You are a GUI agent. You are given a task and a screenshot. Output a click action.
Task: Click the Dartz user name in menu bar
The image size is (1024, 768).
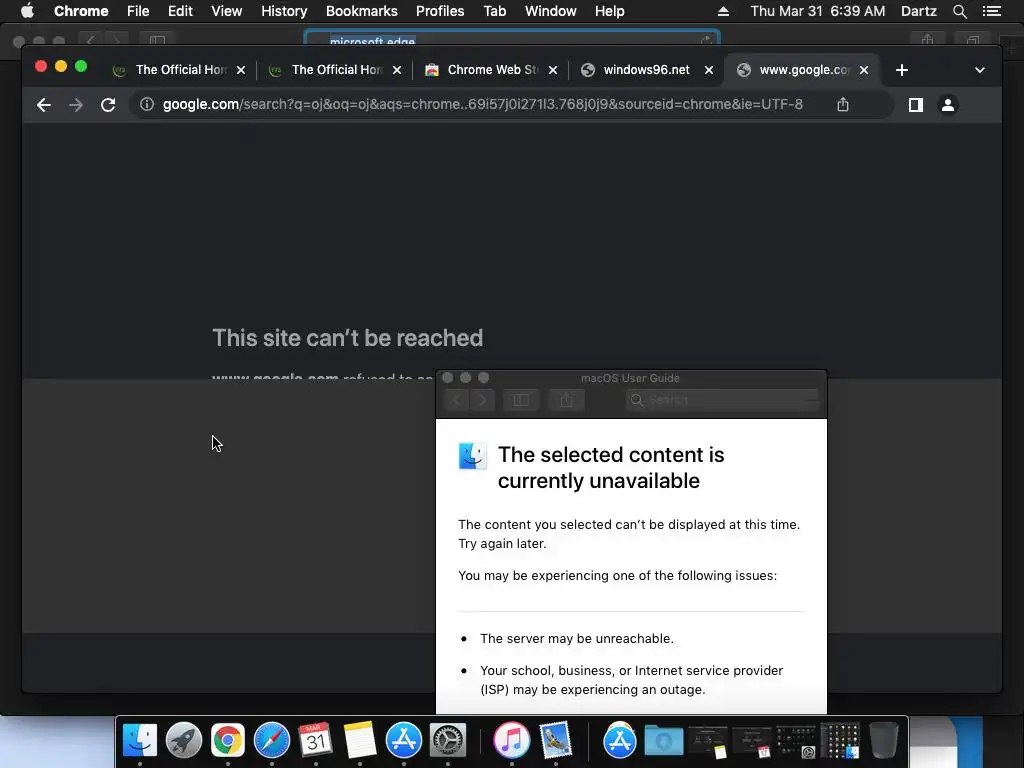tap(919, 11)
